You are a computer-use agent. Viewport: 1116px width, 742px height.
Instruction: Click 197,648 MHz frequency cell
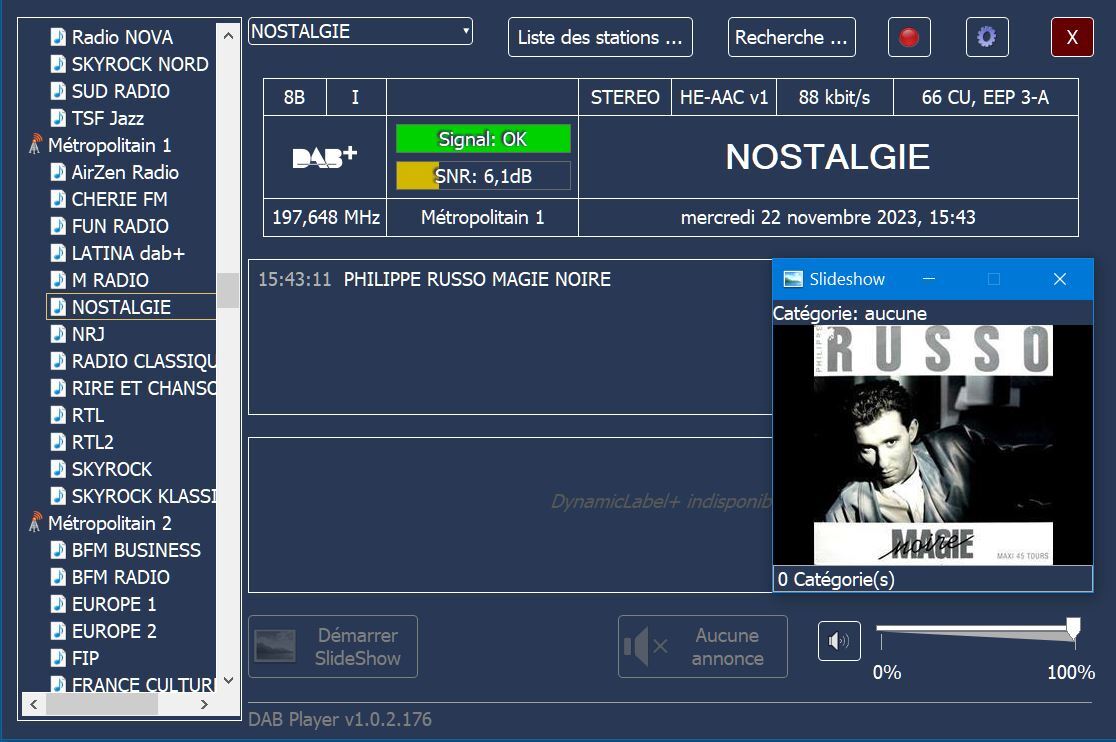(325, 217)
